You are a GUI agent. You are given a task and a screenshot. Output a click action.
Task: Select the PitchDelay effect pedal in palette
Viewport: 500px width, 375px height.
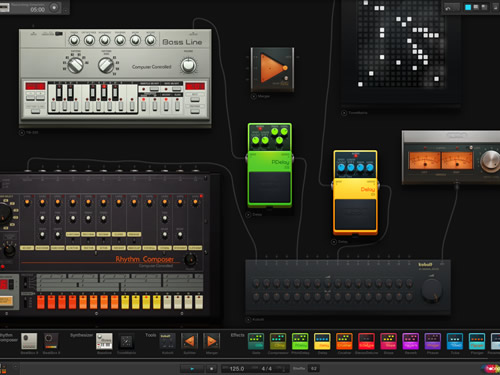click(300, 341)
